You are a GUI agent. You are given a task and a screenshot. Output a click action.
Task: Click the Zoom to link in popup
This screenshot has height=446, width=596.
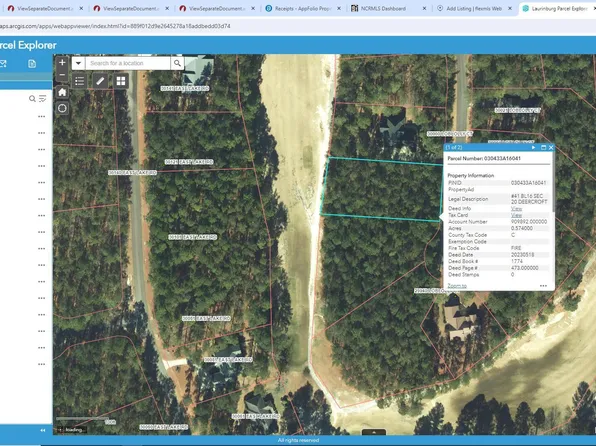click(457, 286)
